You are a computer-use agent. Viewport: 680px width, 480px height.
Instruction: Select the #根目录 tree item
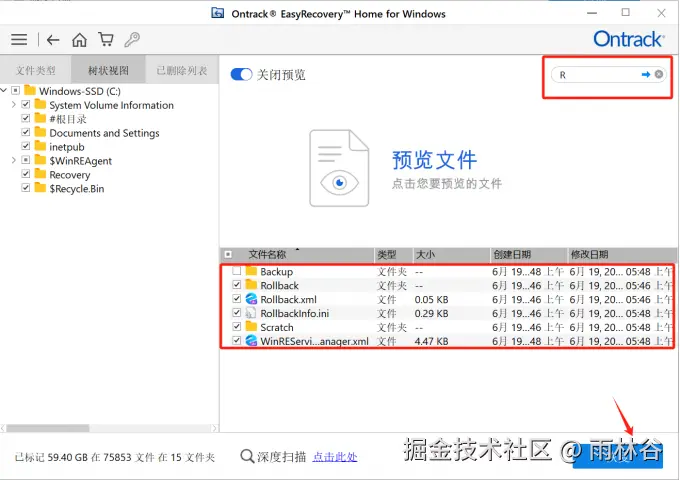[68, 119]
